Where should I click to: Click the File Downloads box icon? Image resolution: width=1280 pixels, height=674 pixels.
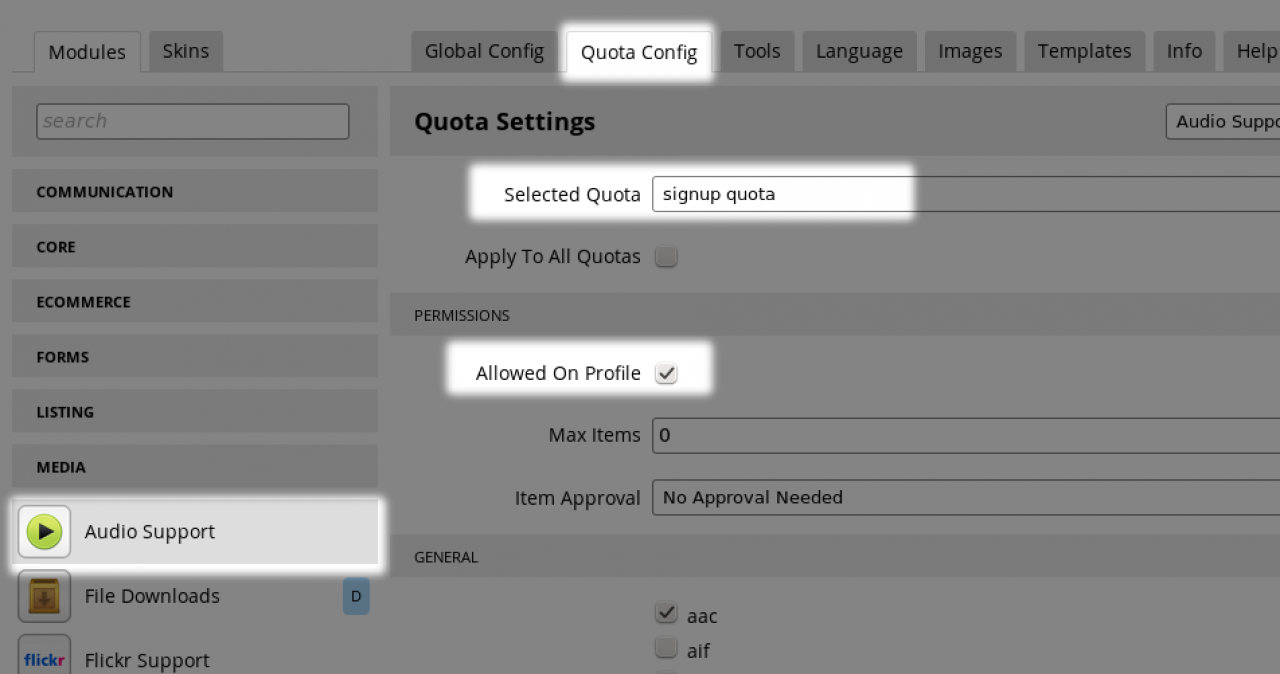point(44,596)
